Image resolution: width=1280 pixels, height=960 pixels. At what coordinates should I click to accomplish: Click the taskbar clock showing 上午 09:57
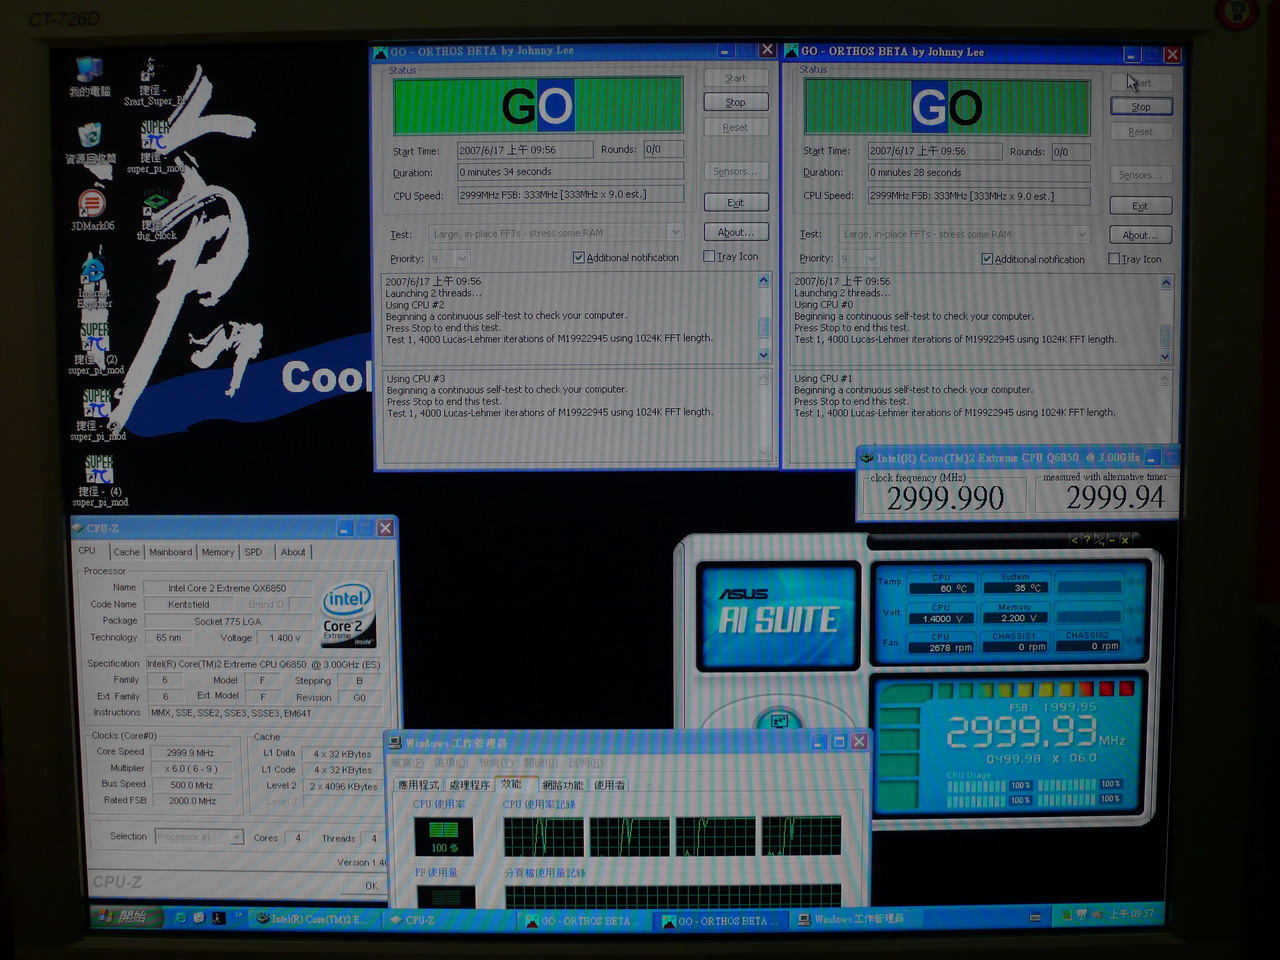[x=1131, y=914]
